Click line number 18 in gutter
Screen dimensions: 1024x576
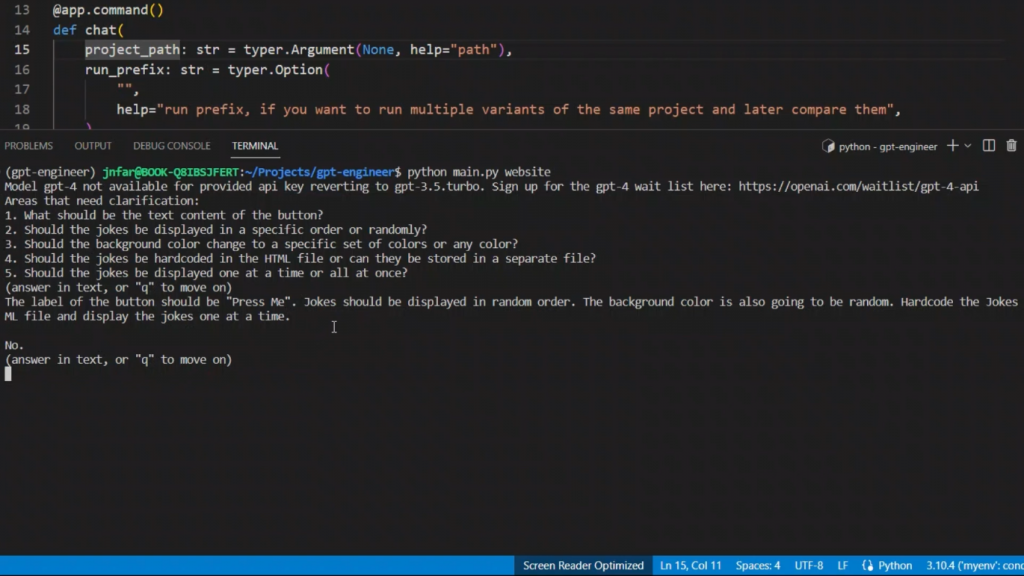tap(22, 110)
